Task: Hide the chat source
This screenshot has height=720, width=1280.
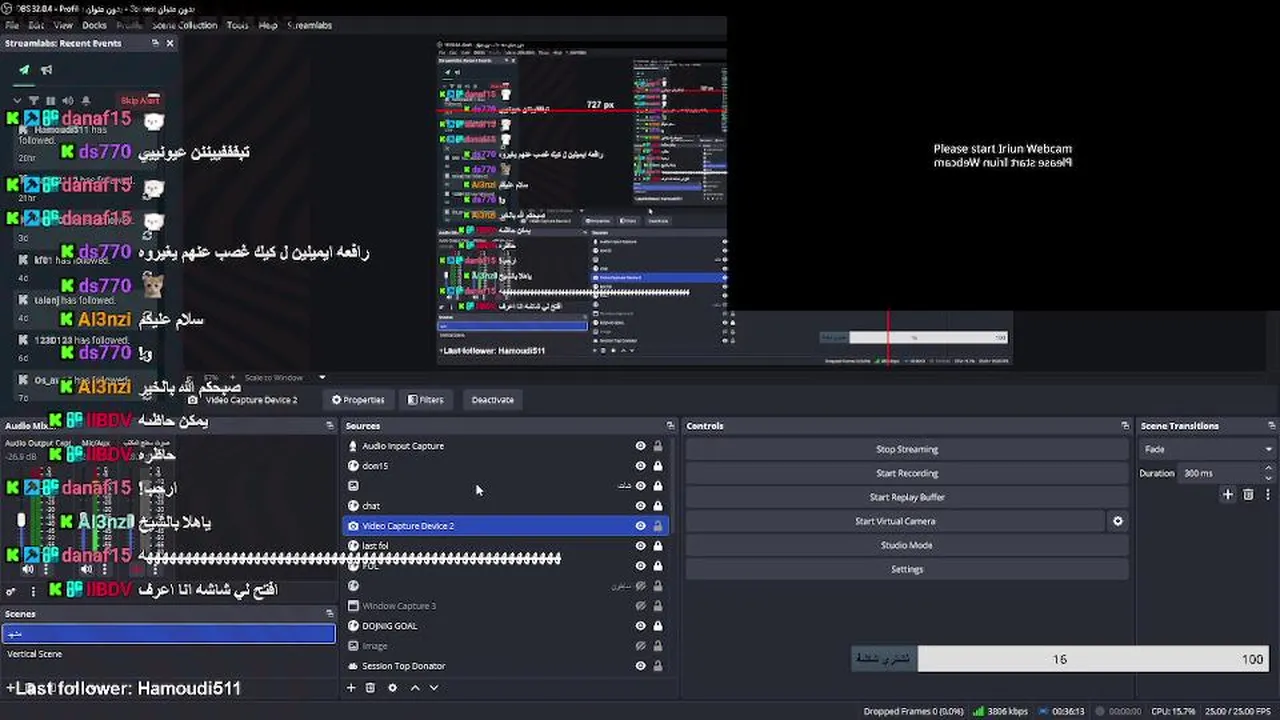Action: (641, 506)
